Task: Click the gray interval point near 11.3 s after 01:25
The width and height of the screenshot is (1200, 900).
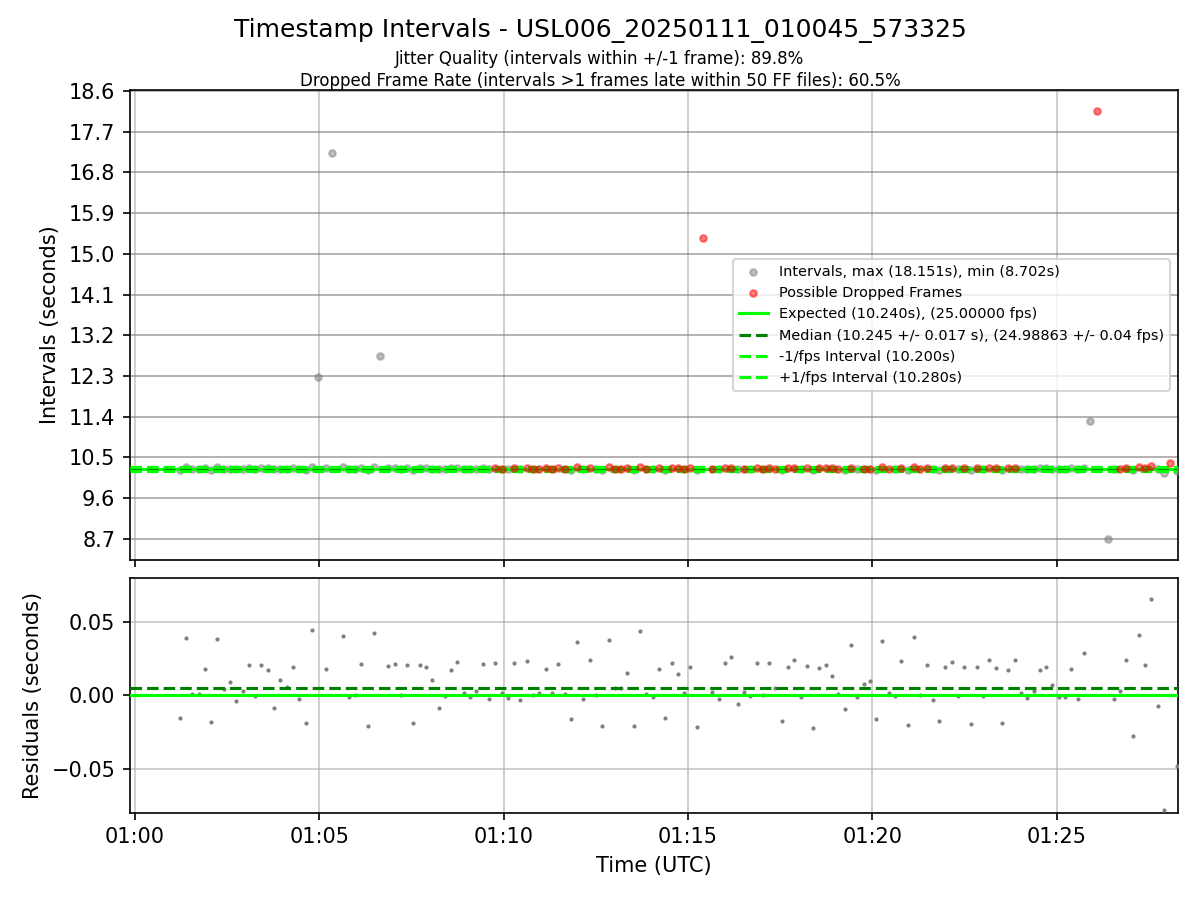Action: 1090,421
